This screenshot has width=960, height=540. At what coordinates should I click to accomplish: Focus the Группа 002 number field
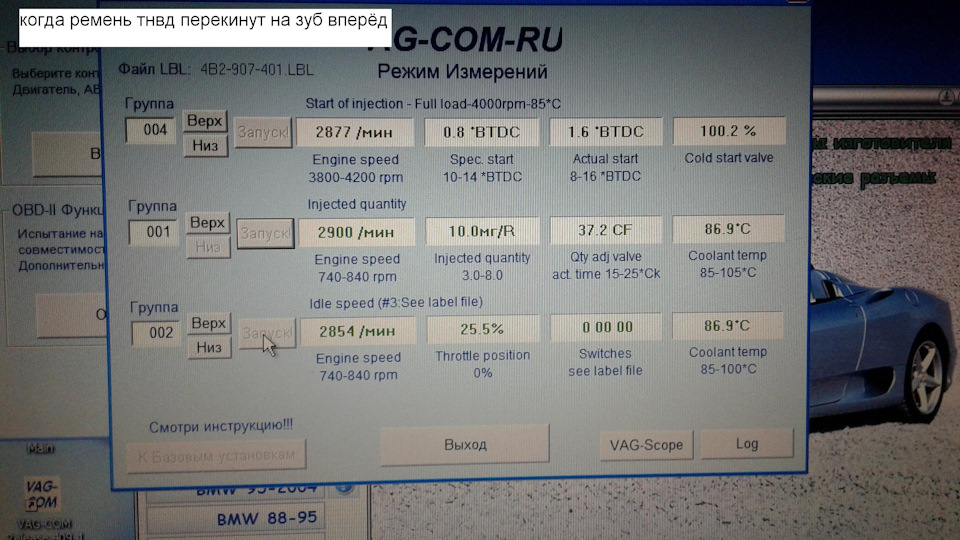tap(157, 333)
